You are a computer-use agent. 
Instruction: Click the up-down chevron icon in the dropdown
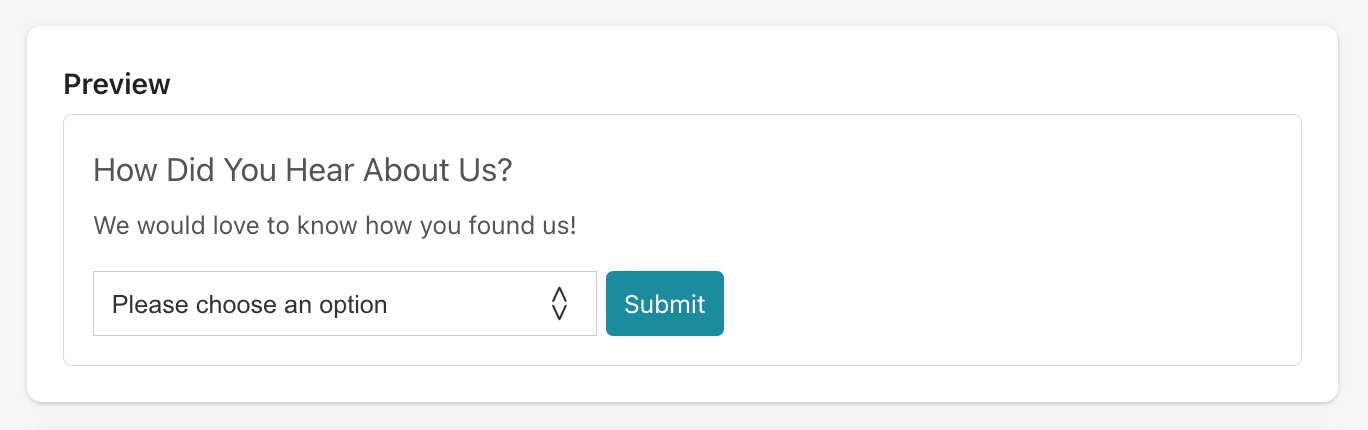tap(559, 303)
